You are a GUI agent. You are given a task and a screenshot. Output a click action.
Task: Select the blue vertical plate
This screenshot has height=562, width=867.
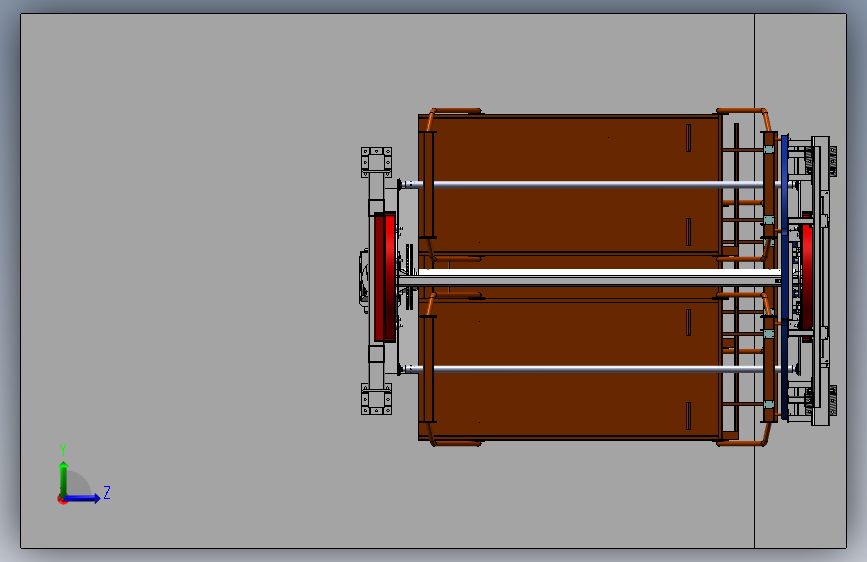(x=785, y=277)
